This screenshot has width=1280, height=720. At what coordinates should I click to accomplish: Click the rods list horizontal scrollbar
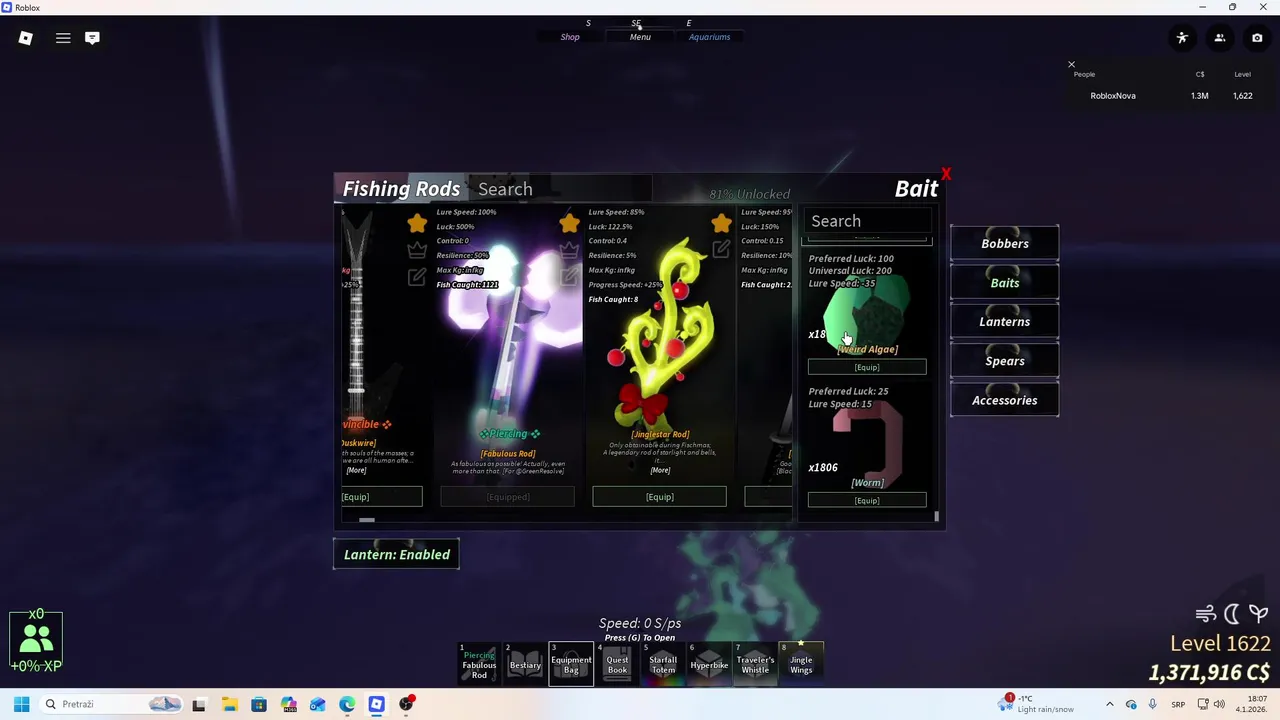coord(366,519)
